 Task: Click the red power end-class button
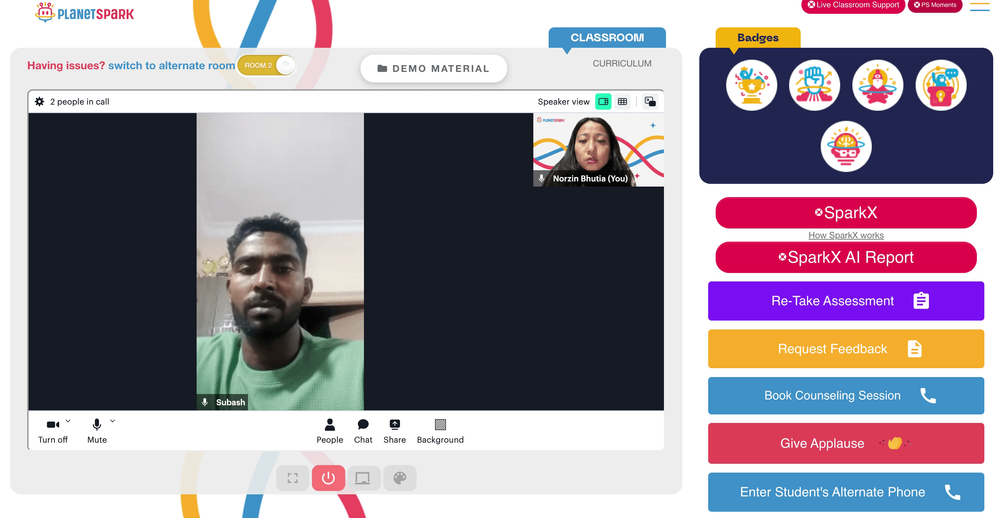click(x=328, y=478)
